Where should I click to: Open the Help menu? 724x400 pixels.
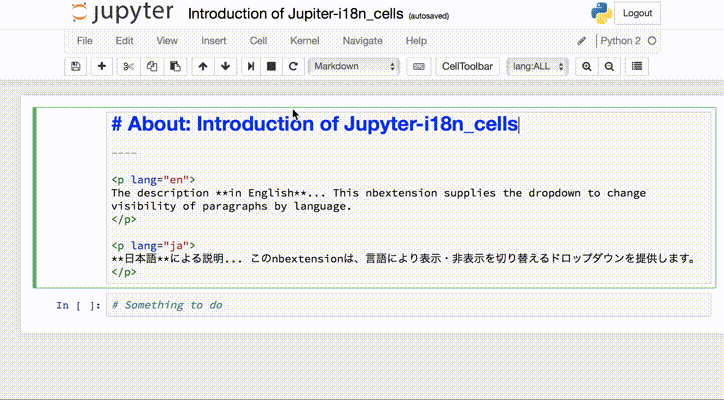416,41
